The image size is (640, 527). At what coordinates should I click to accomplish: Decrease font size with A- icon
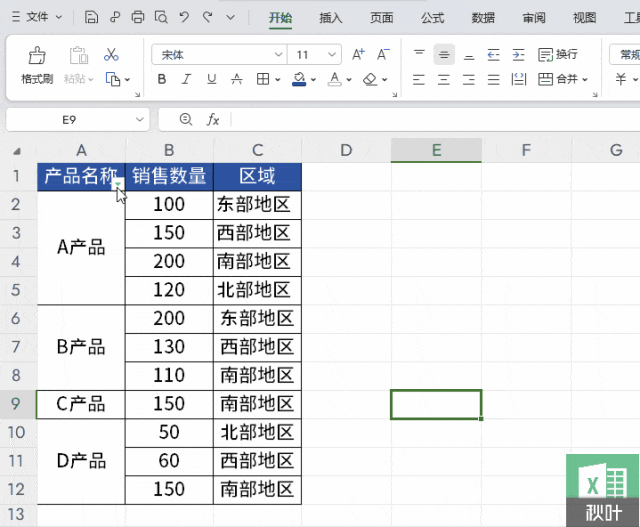(x=383, y=54)
